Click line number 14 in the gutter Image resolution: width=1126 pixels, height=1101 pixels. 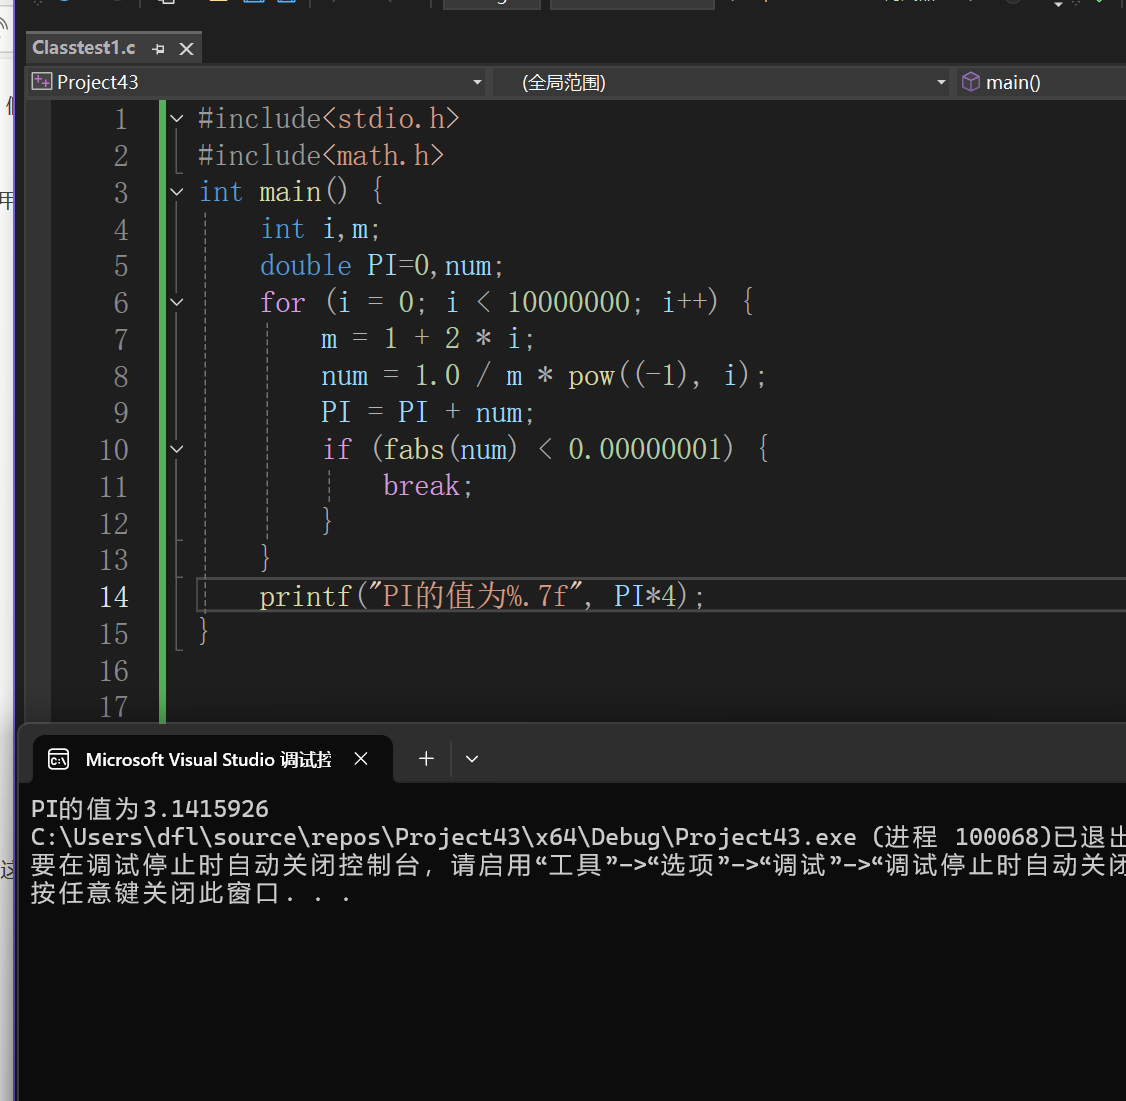114,597
